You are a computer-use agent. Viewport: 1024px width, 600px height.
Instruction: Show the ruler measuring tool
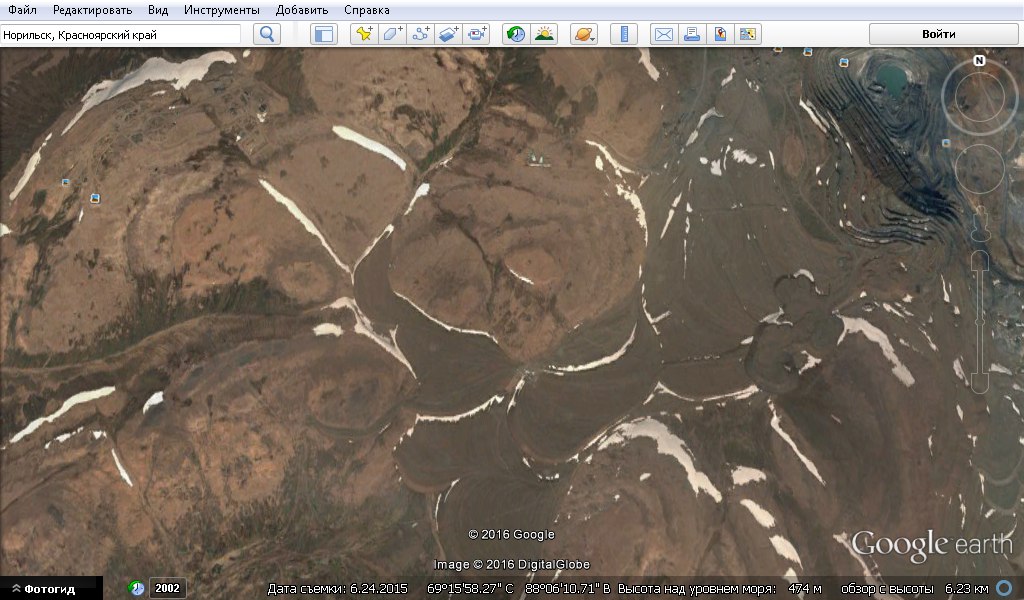pyautogui.click(x=624, y=34)
